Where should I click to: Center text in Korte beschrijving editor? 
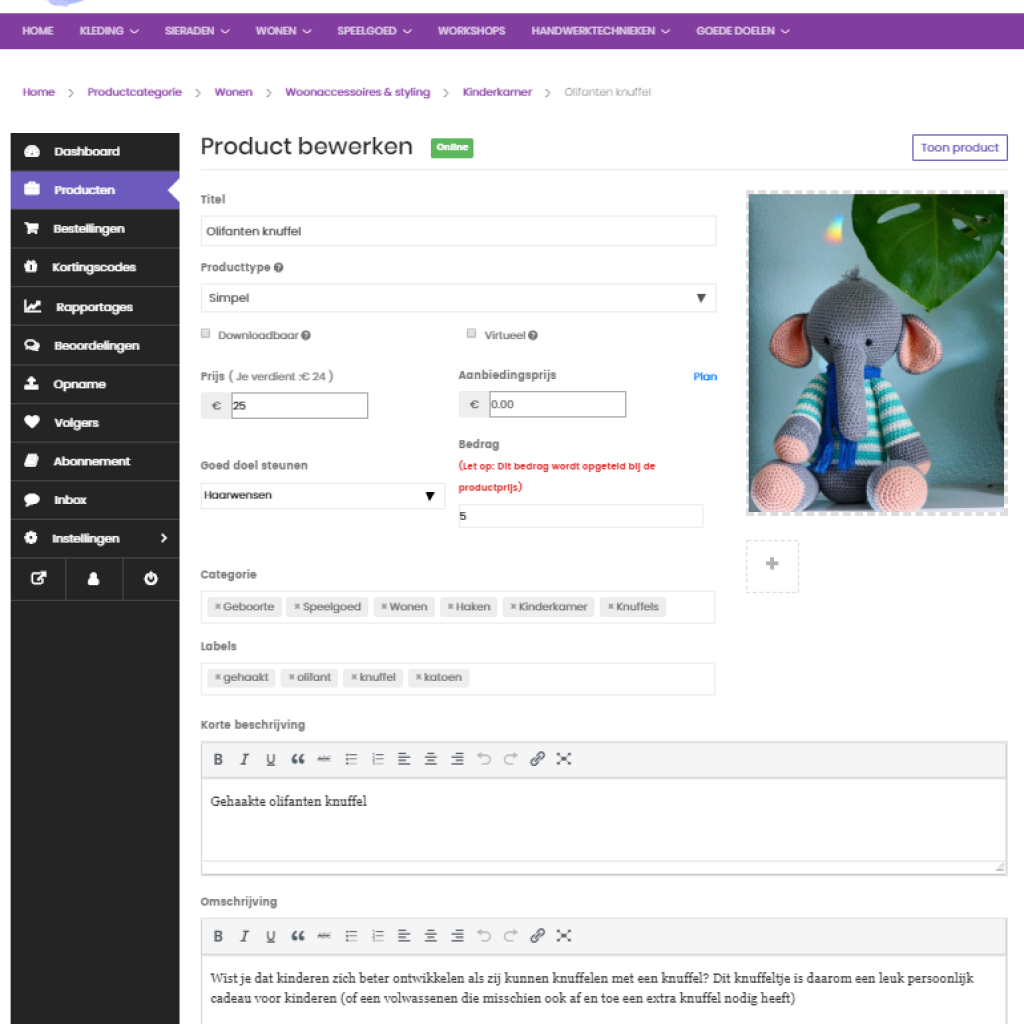(x=430, y=759)
